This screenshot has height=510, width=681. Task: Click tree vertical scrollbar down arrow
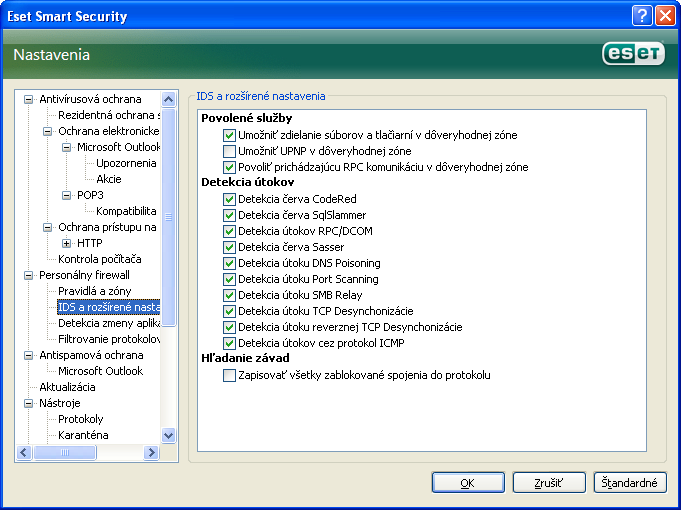point(169,435)
